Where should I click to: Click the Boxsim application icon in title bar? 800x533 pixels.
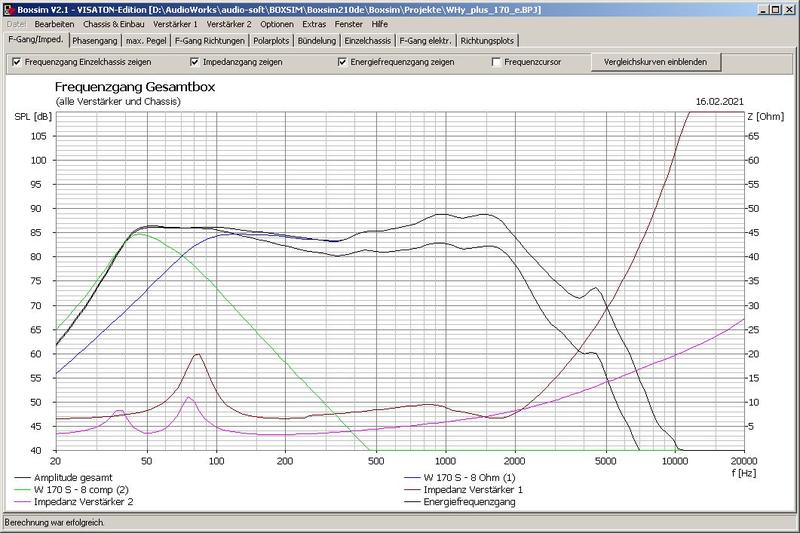8,8
